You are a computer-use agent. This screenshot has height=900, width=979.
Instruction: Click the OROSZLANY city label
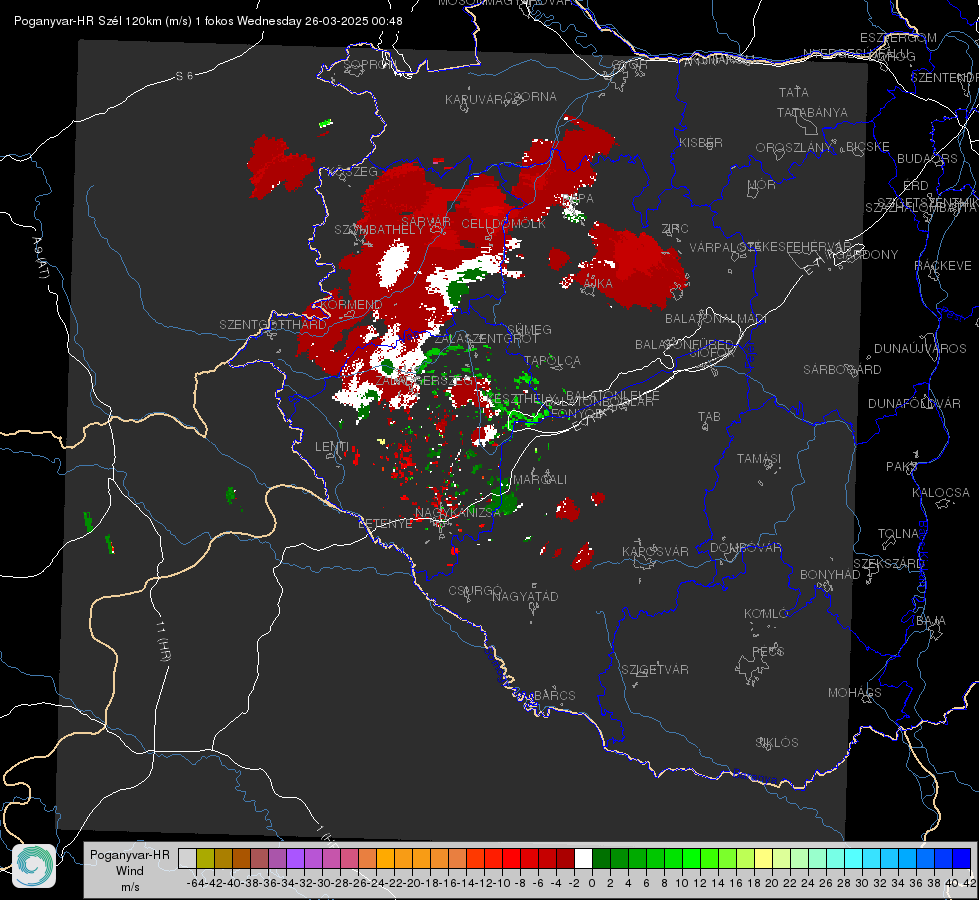tap(794, 148)
